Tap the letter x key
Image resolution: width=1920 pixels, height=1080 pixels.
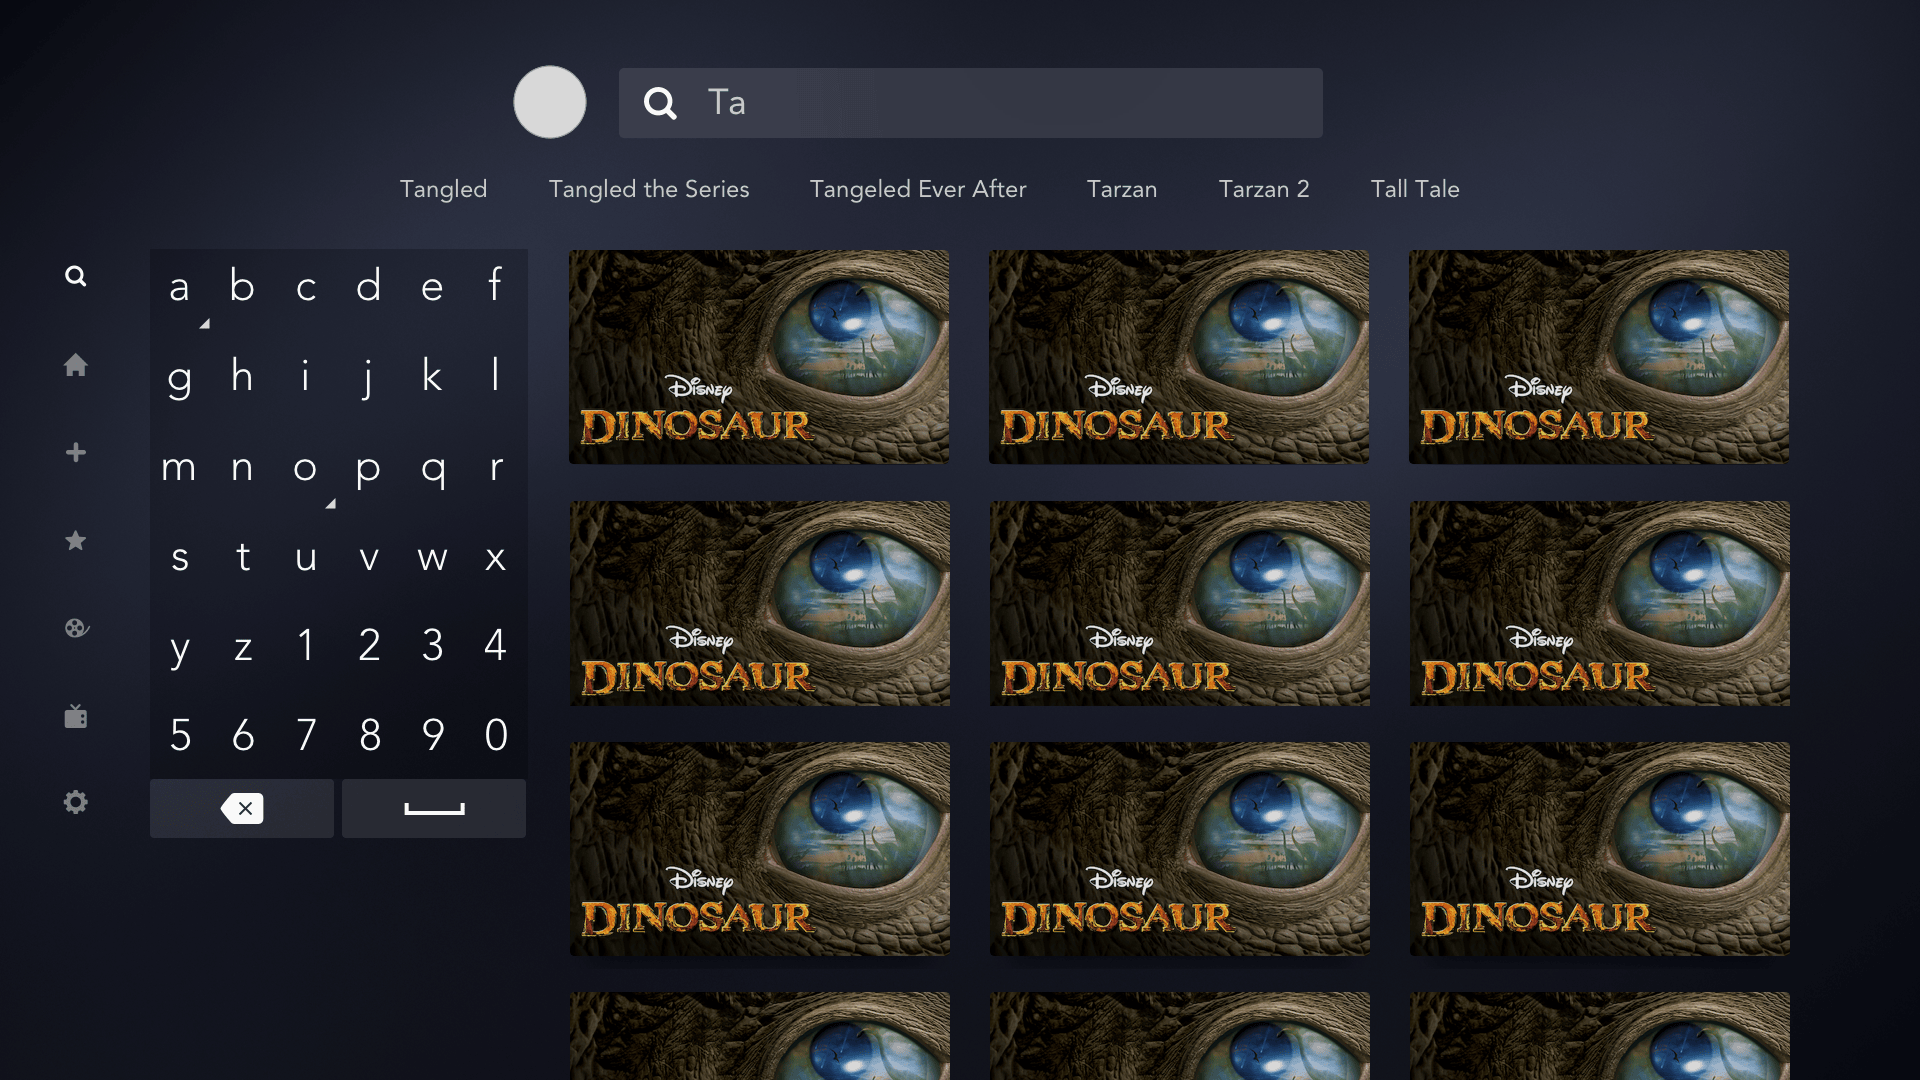(x=495, y=557)
